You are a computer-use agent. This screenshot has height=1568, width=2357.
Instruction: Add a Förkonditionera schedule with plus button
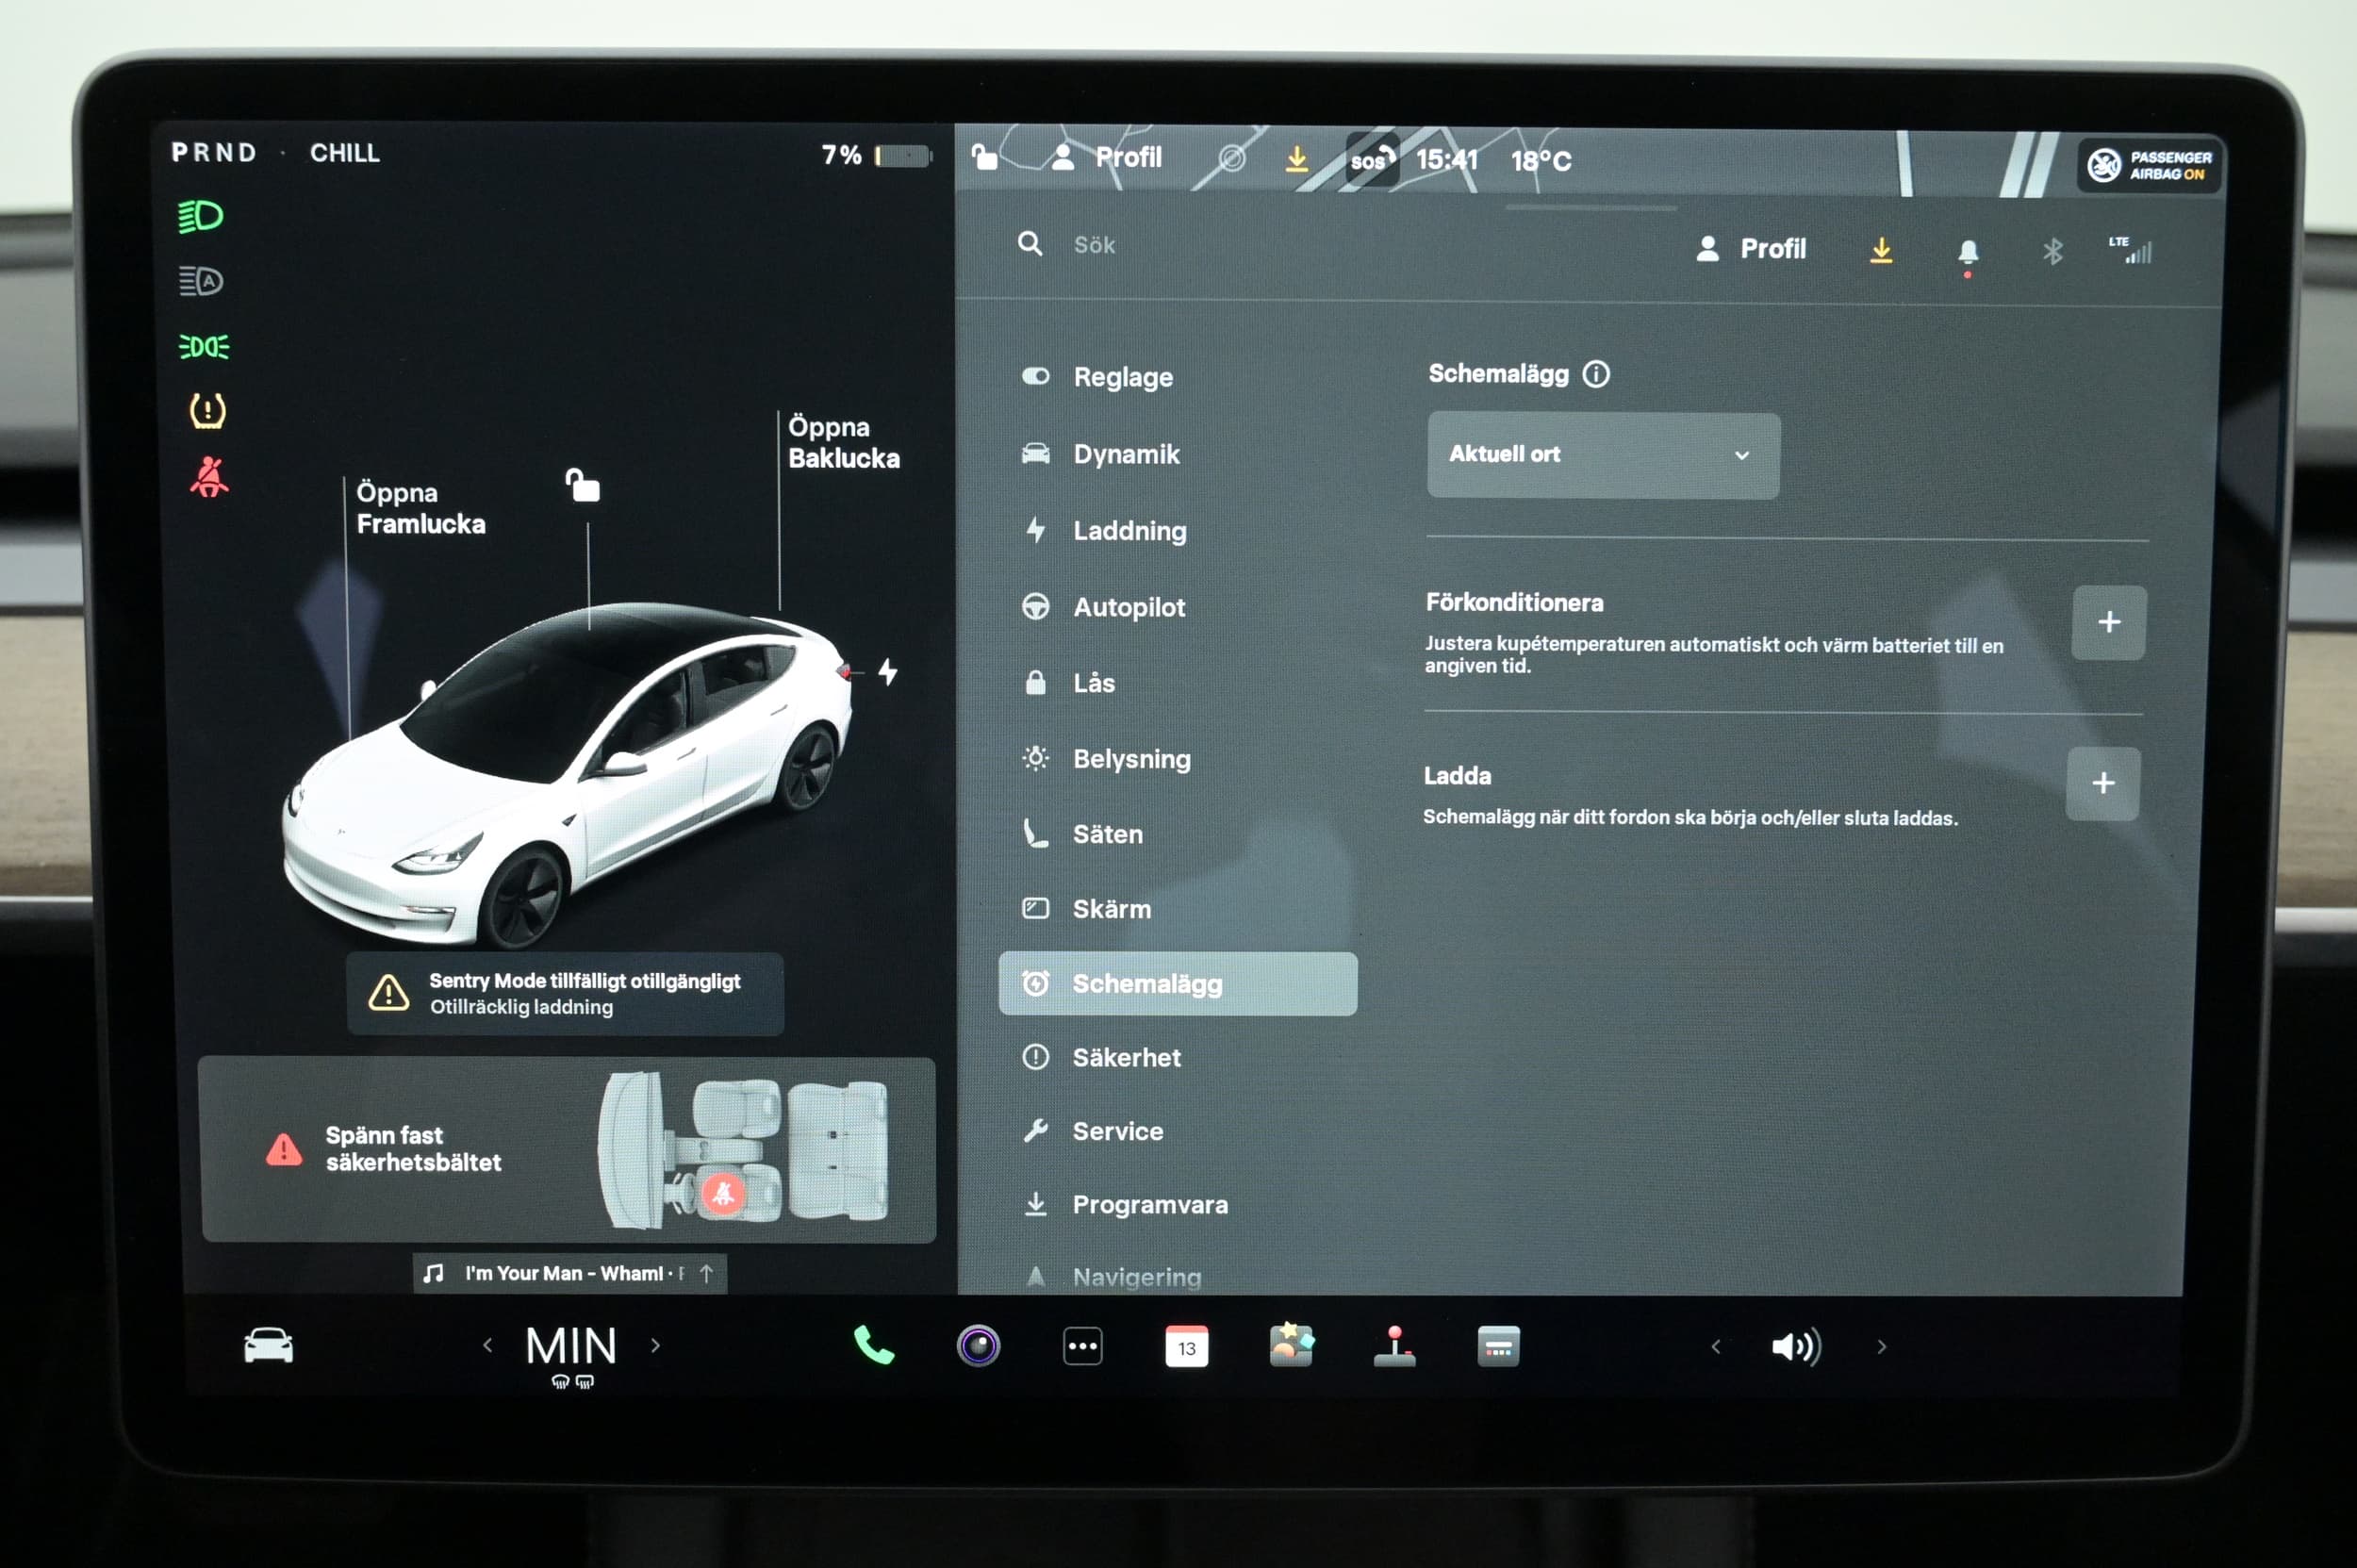coord(2109,622)
